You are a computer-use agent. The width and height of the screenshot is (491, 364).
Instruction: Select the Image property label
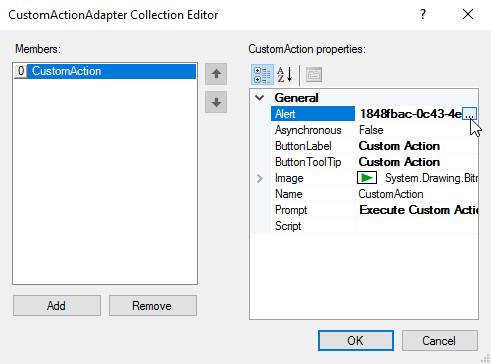pos(313,178)
